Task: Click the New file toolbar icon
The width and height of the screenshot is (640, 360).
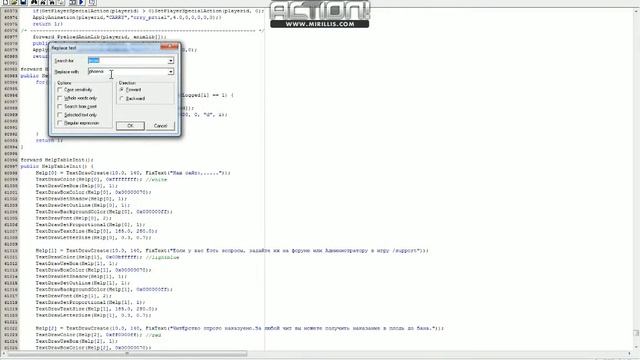Action: pyautogui.click(x=5, y=2)
